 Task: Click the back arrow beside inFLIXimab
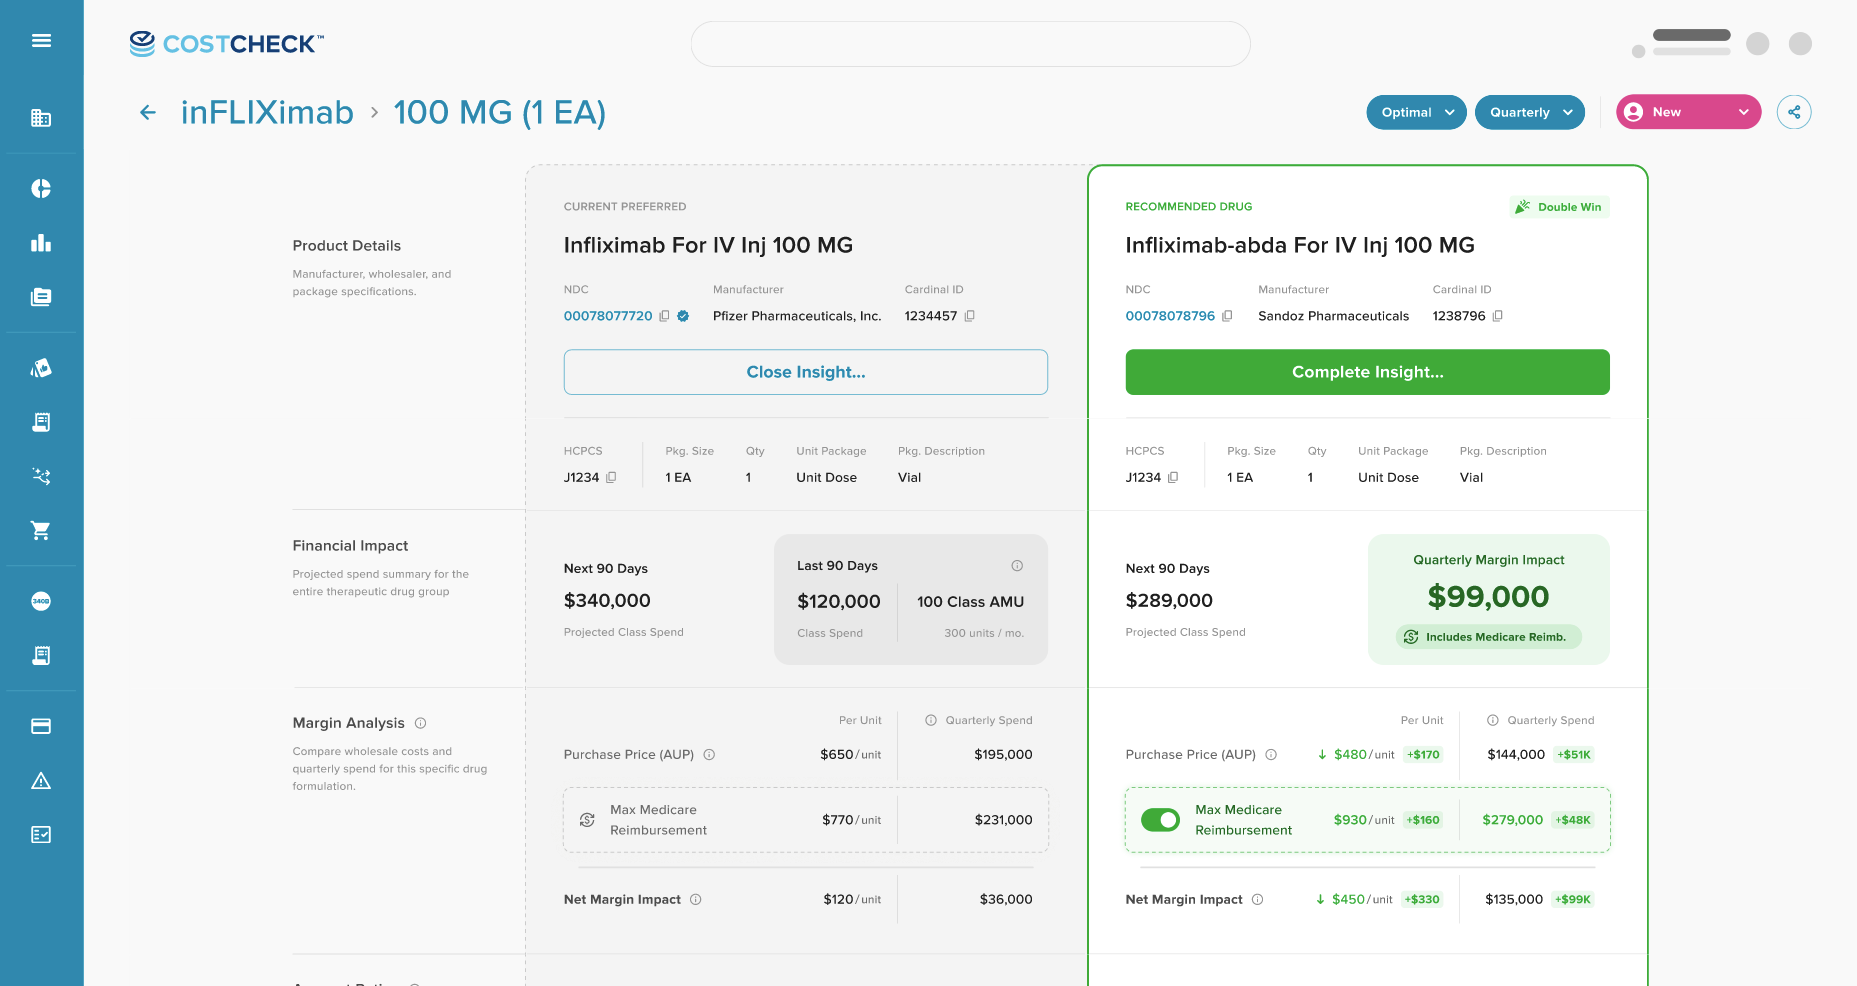click(x=148, y=113)
